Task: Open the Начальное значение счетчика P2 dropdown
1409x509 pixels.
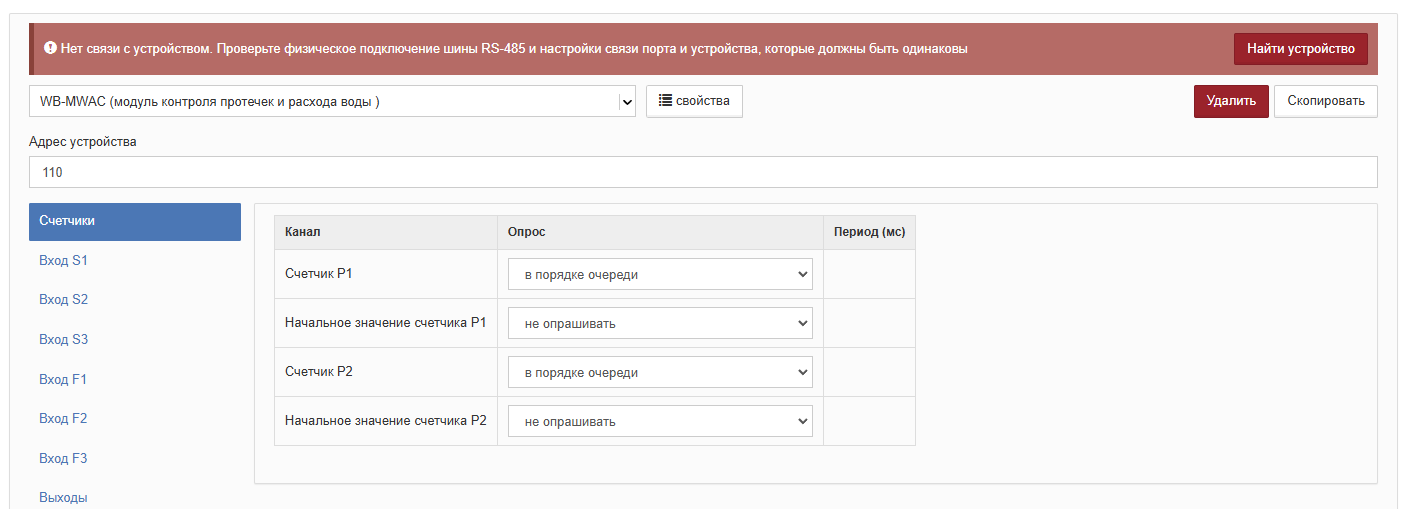Action: tap(660, 421)
